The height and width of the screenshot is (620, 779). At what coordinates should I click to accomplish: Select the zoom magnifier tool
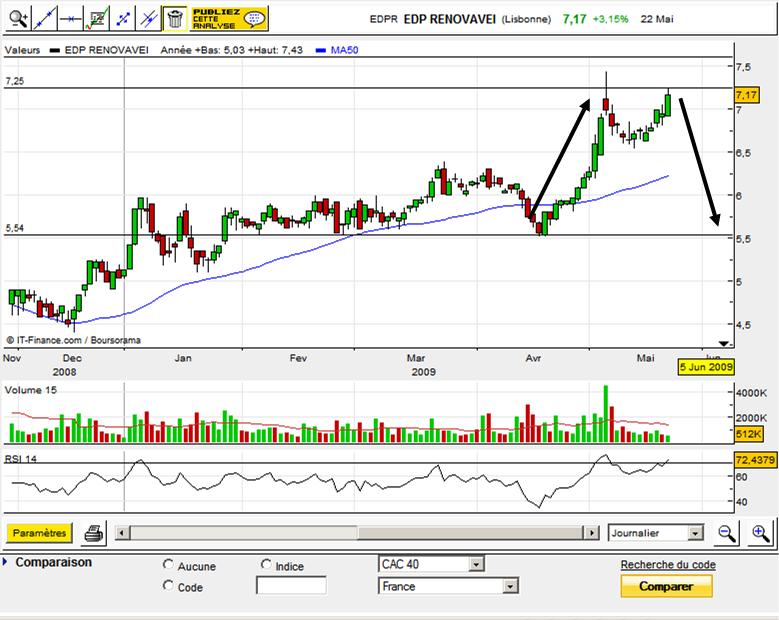click(18, 19)
